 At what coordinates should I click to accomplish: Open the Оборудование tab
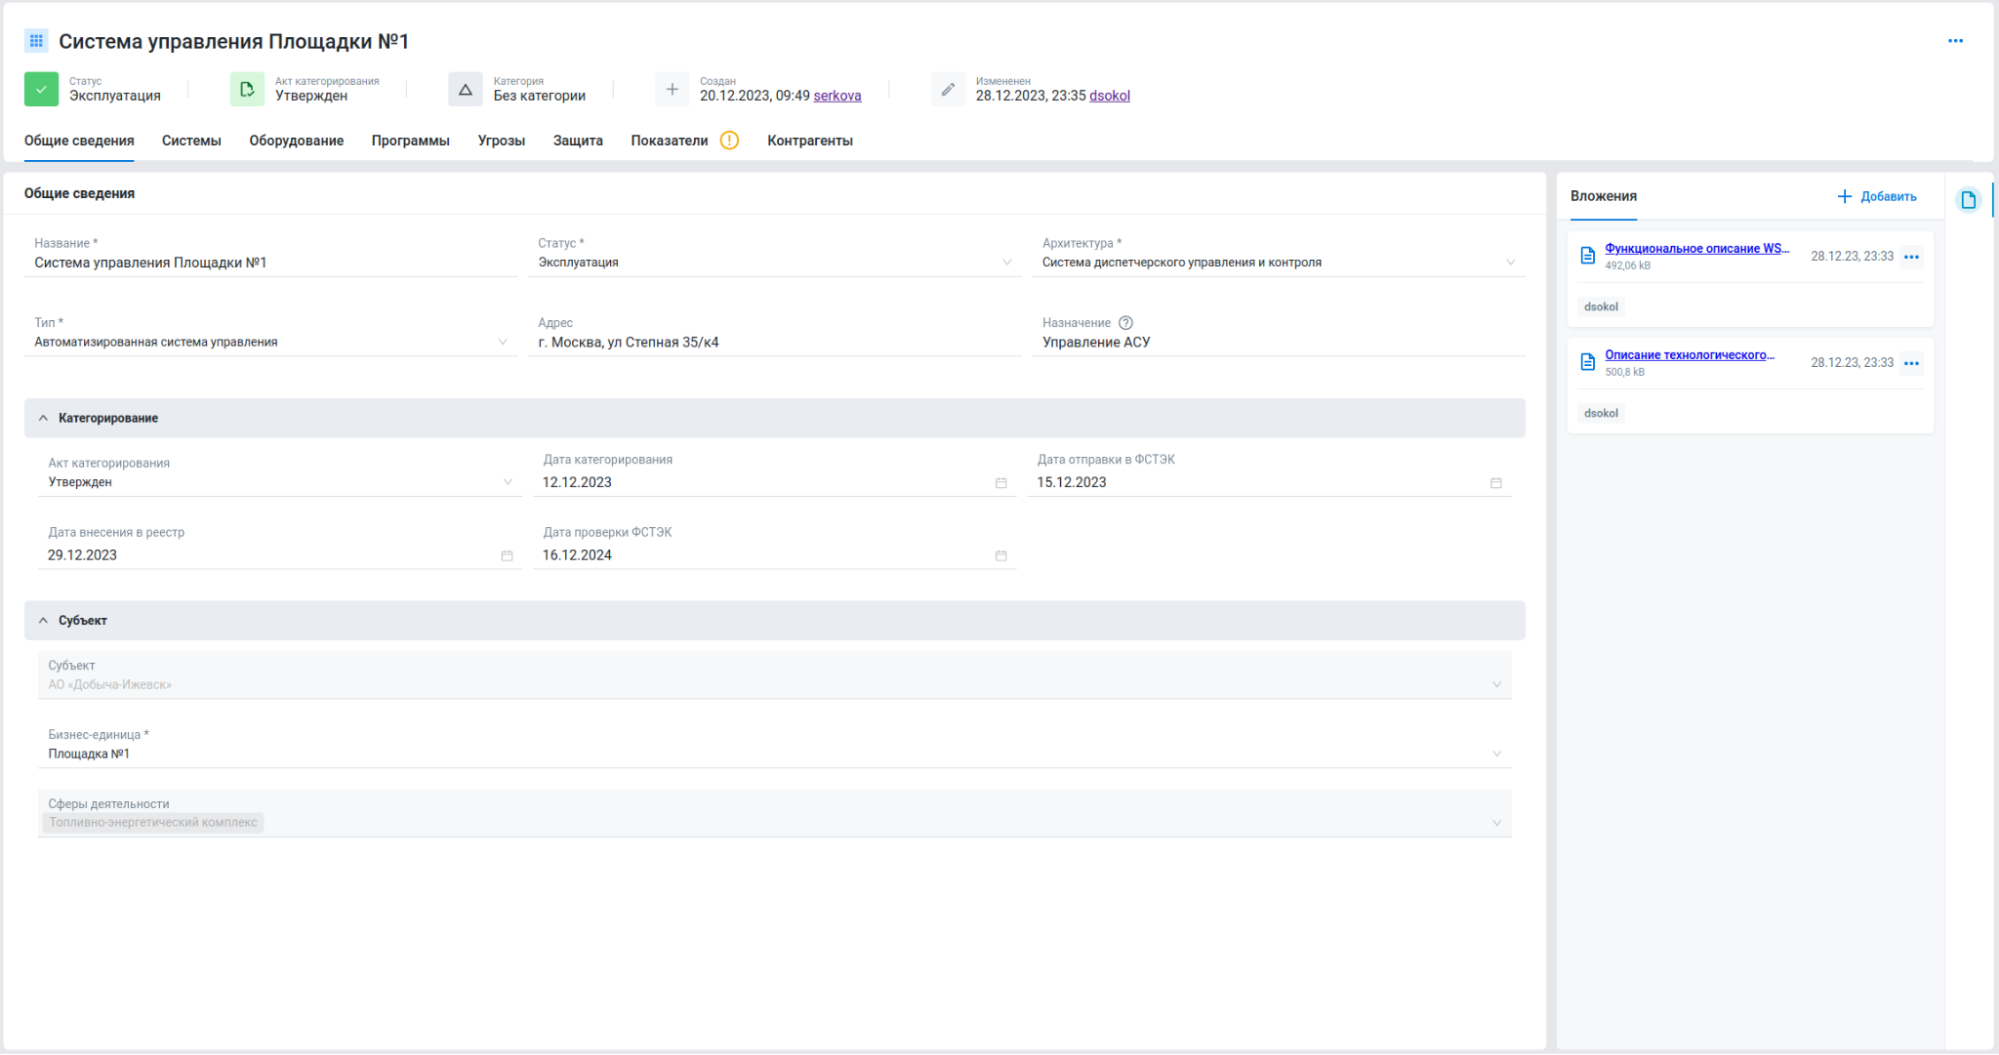tap(296, 141)
